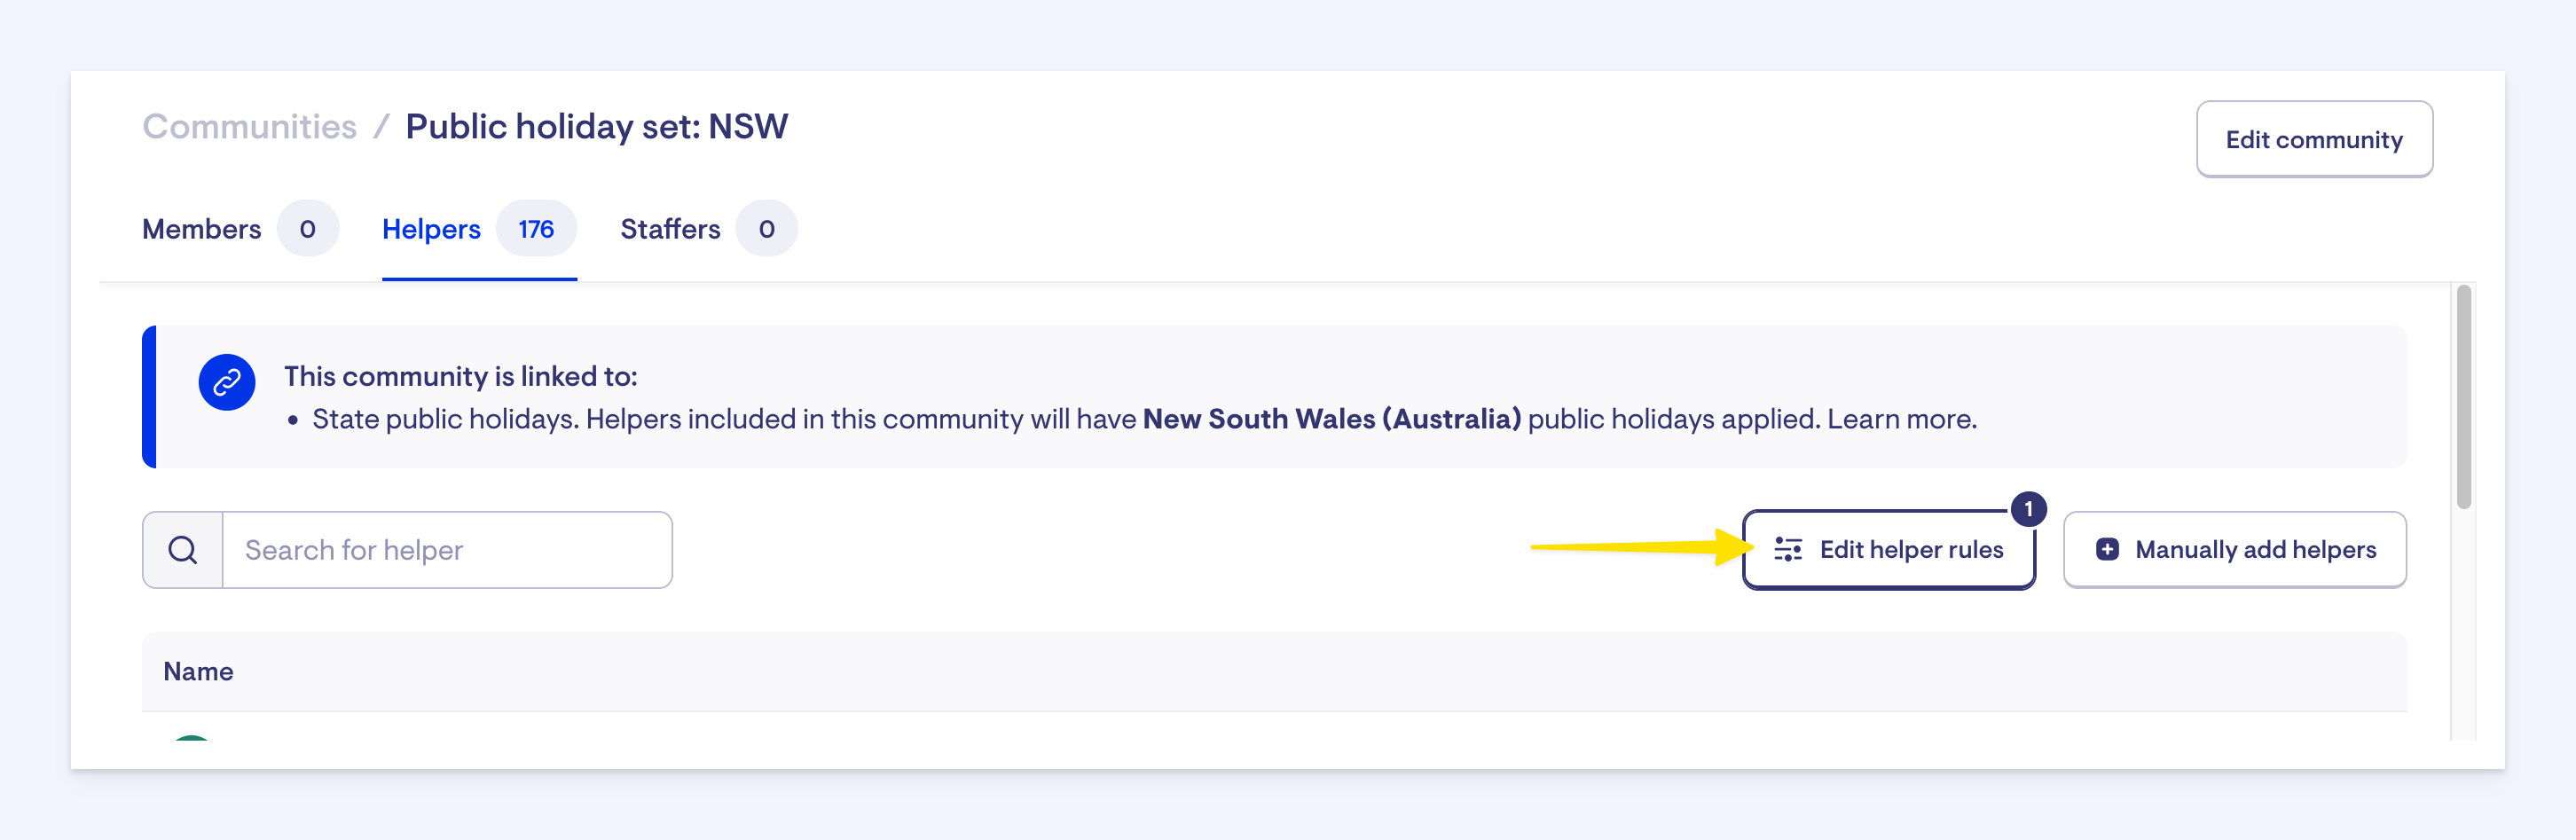Click the Staffers count badge showing 0
The width and height of the screenshot is (2576, 840).
tap(766, 229)
